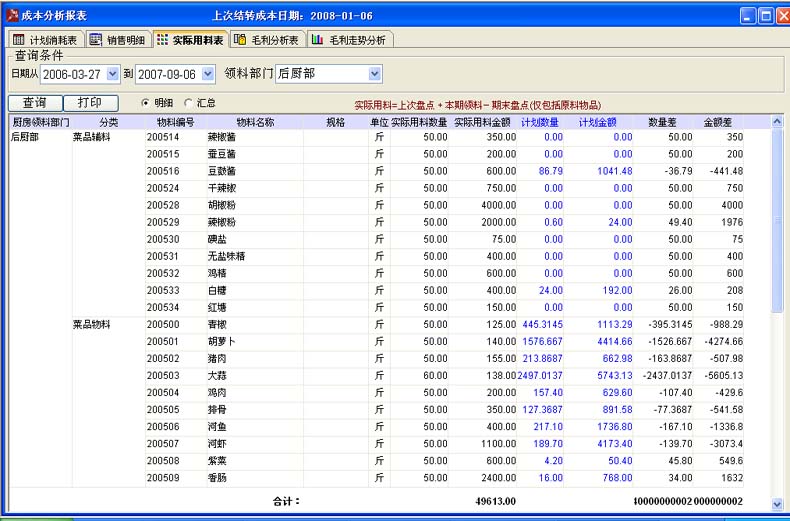Open the end date 2007-09-06 dropdown
The image size is (790, 521).
coord(207,74)
